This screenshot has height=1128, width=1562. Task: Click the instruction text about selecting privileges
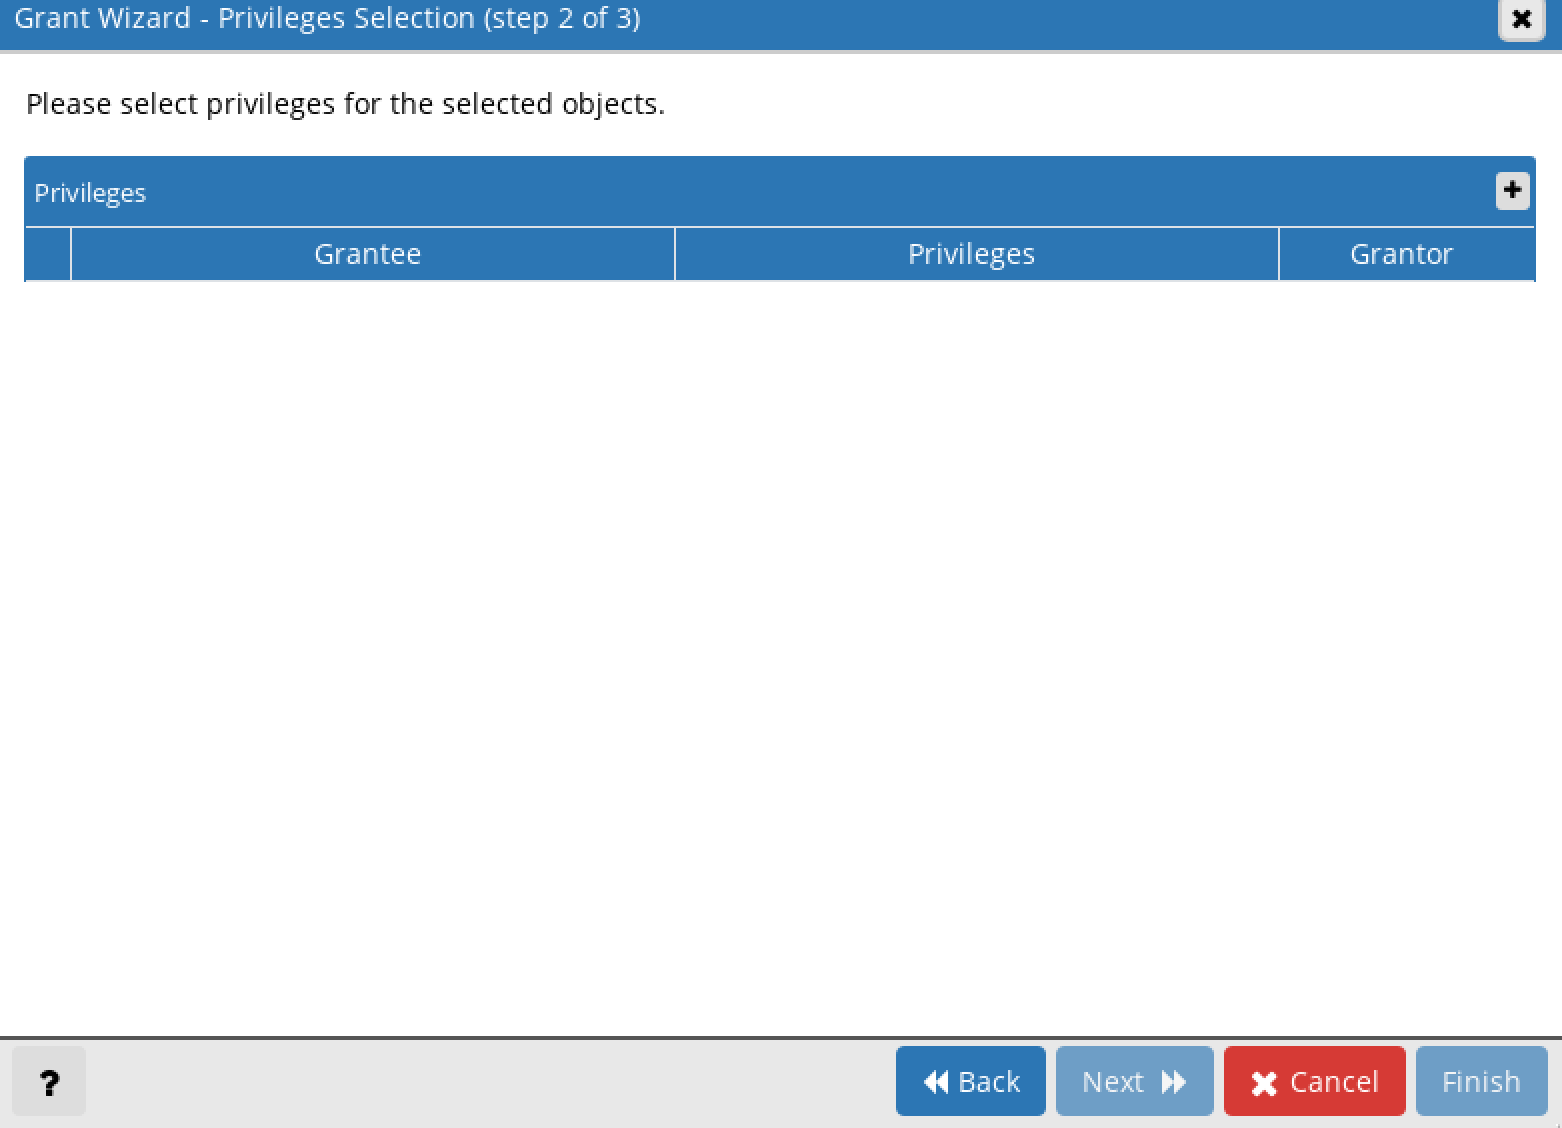345,103
